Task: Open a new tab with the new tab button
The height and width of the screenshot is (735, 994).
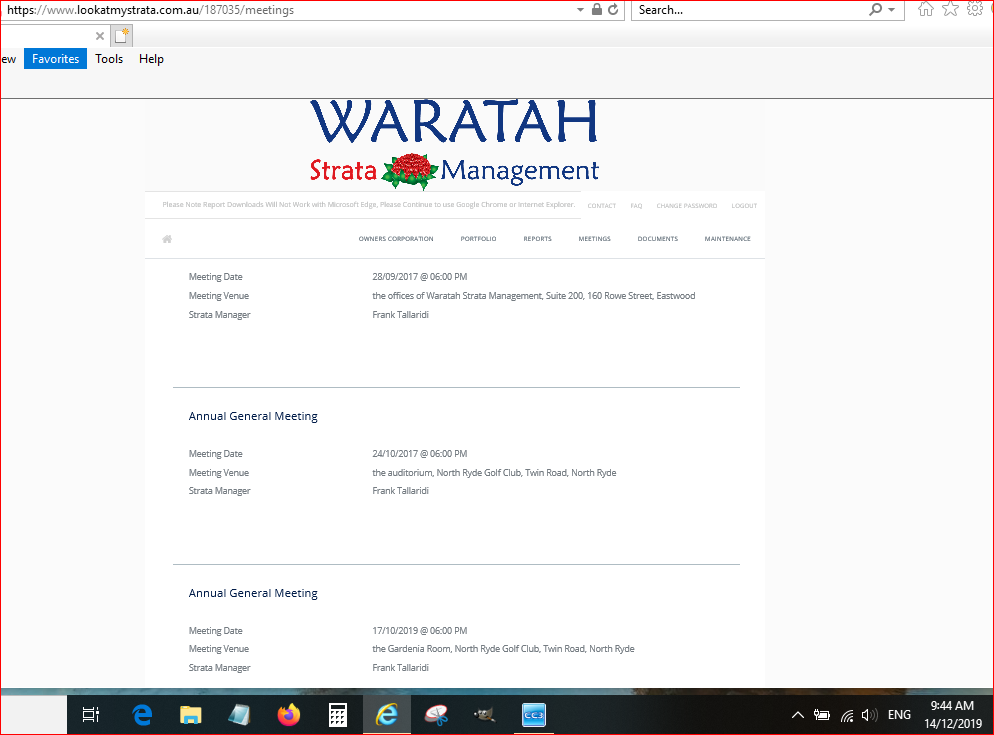Action: pyautogui.click(x=121, y=36)
